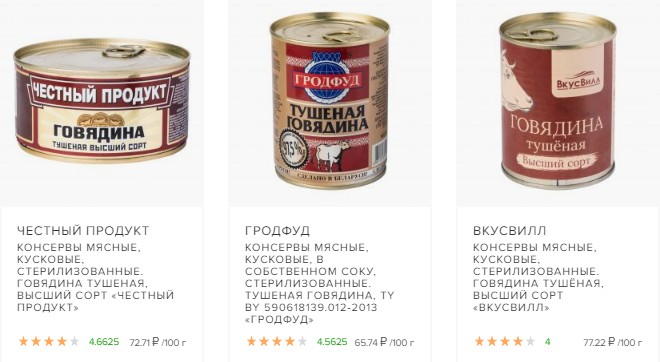The width and height of the screenshot is (660, 362).
Task: Click the ВКУСВИЛЛ brand title
Action: [509, 231]
